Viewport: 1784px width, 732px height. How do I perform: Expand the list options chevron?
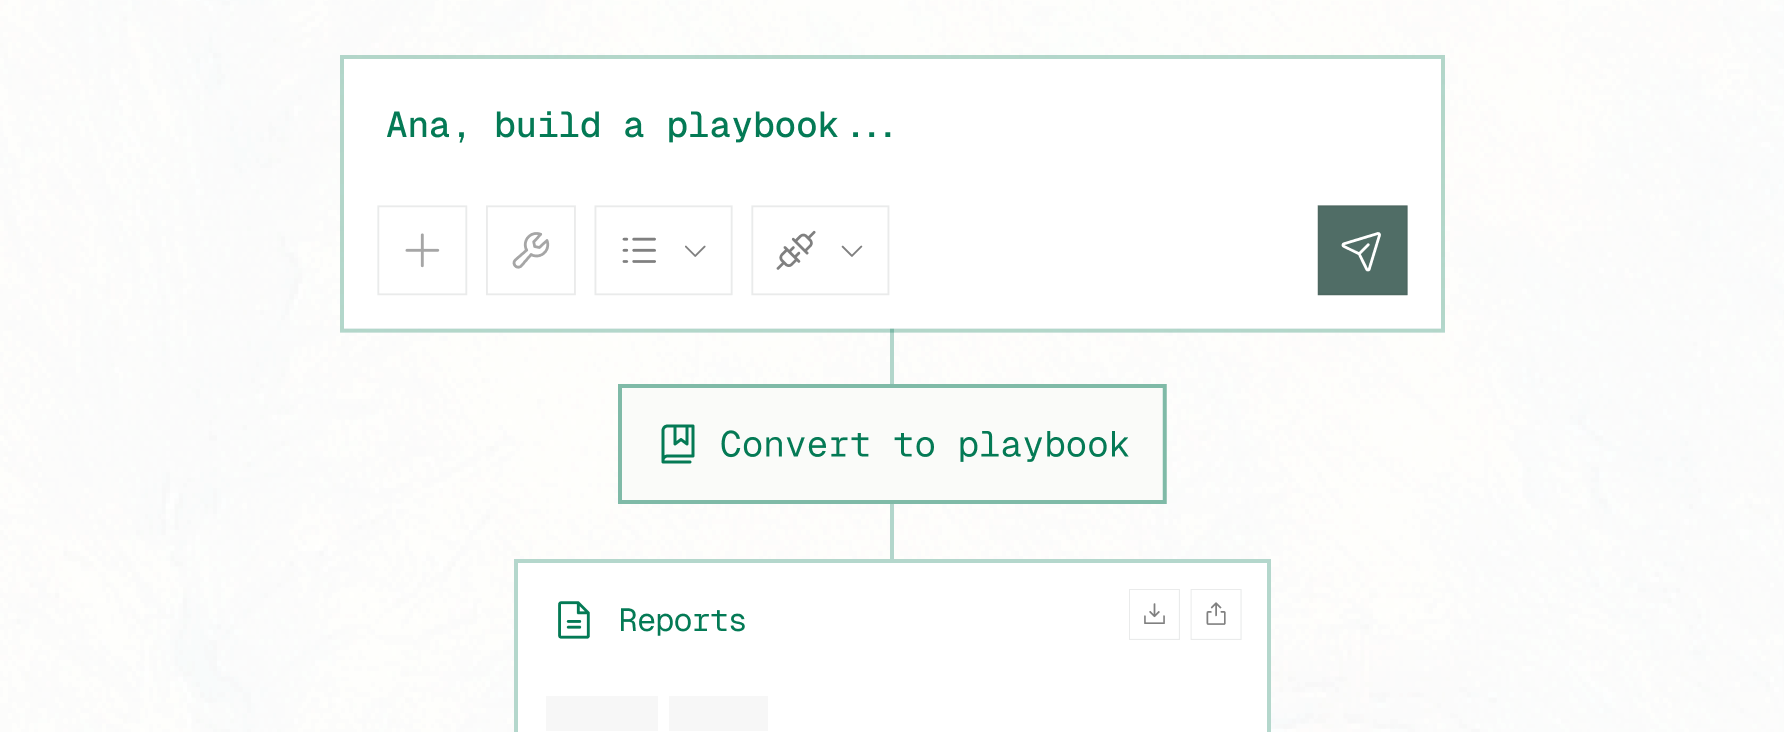coord(695,251)
